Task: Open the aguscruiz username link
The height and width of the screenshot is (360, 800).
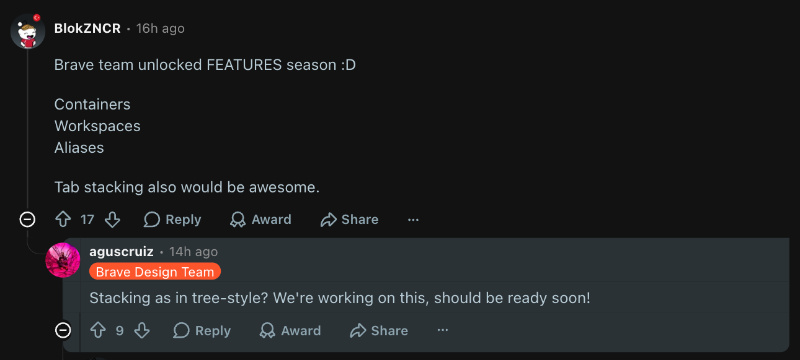Action: [121, 251]
